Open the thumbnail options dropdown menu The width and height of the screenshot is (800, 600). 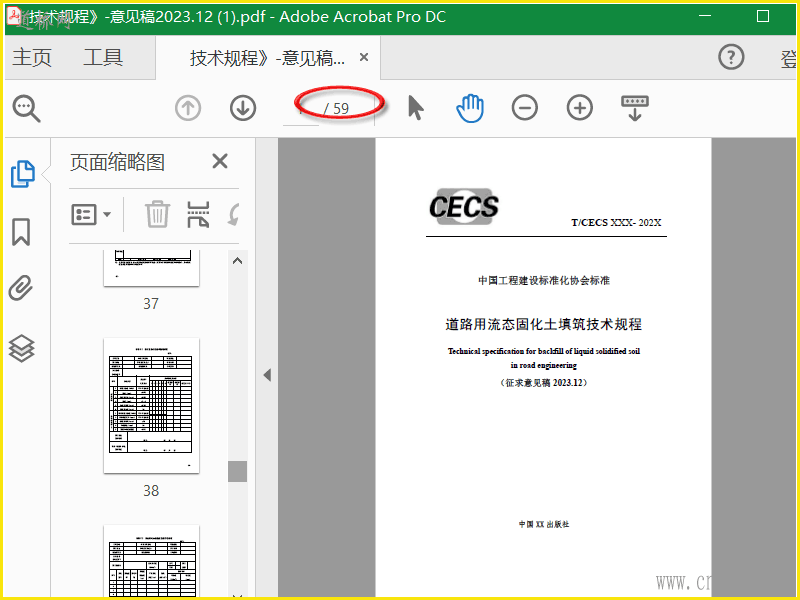pyautogui.click(x=91, y=214)
